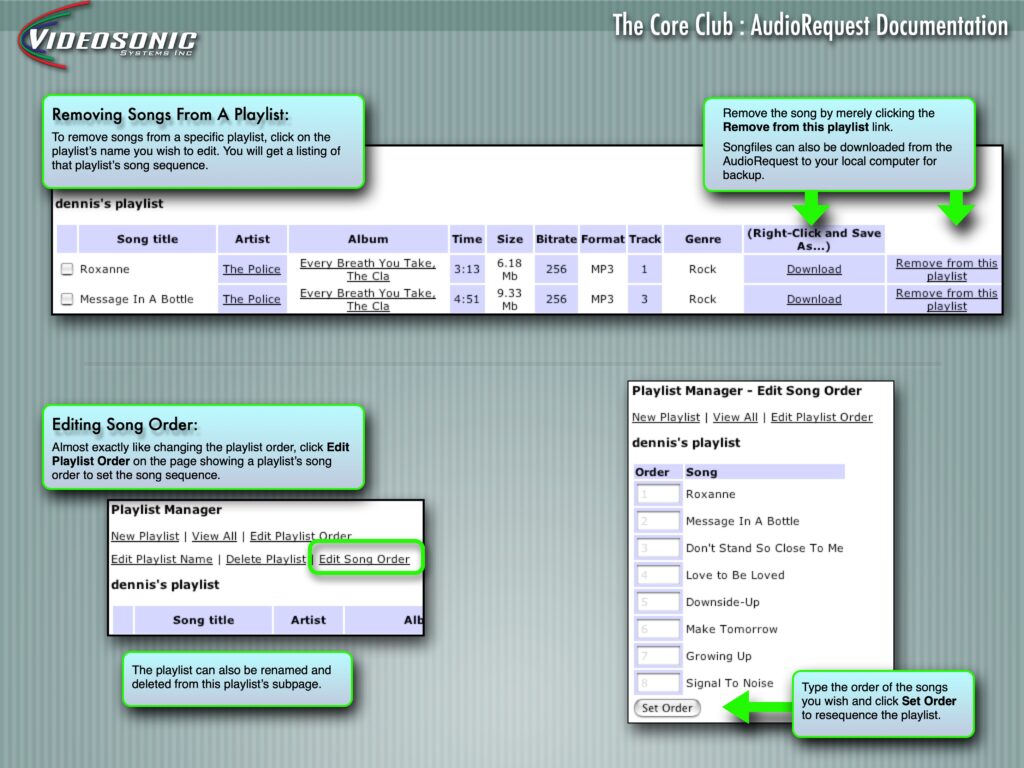Click the order field for Signal To Noise

point(657,684)
